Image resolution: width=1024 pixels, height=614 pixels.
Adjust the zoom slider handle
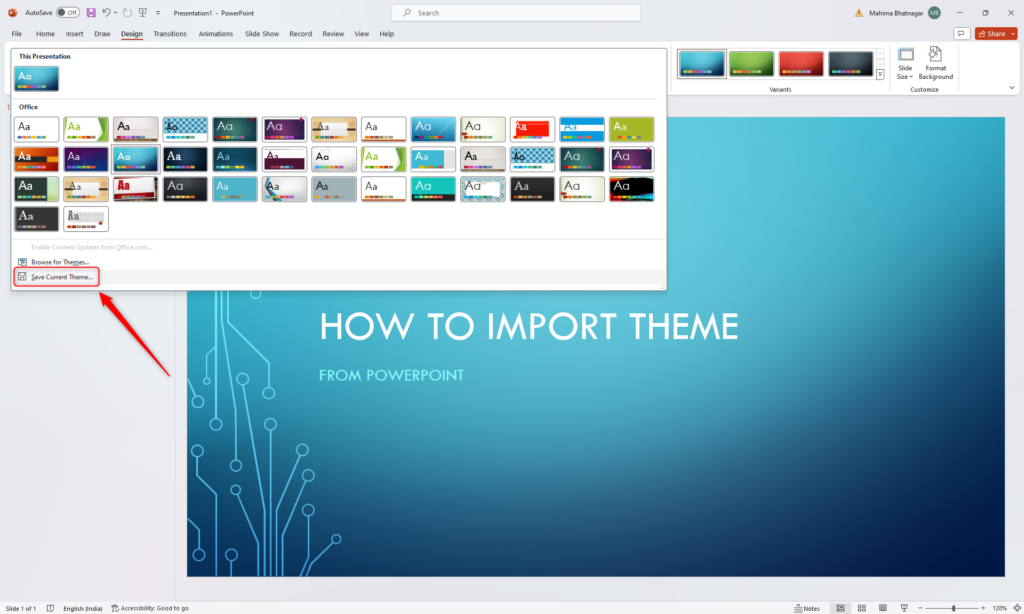click(x=954, y=607)
